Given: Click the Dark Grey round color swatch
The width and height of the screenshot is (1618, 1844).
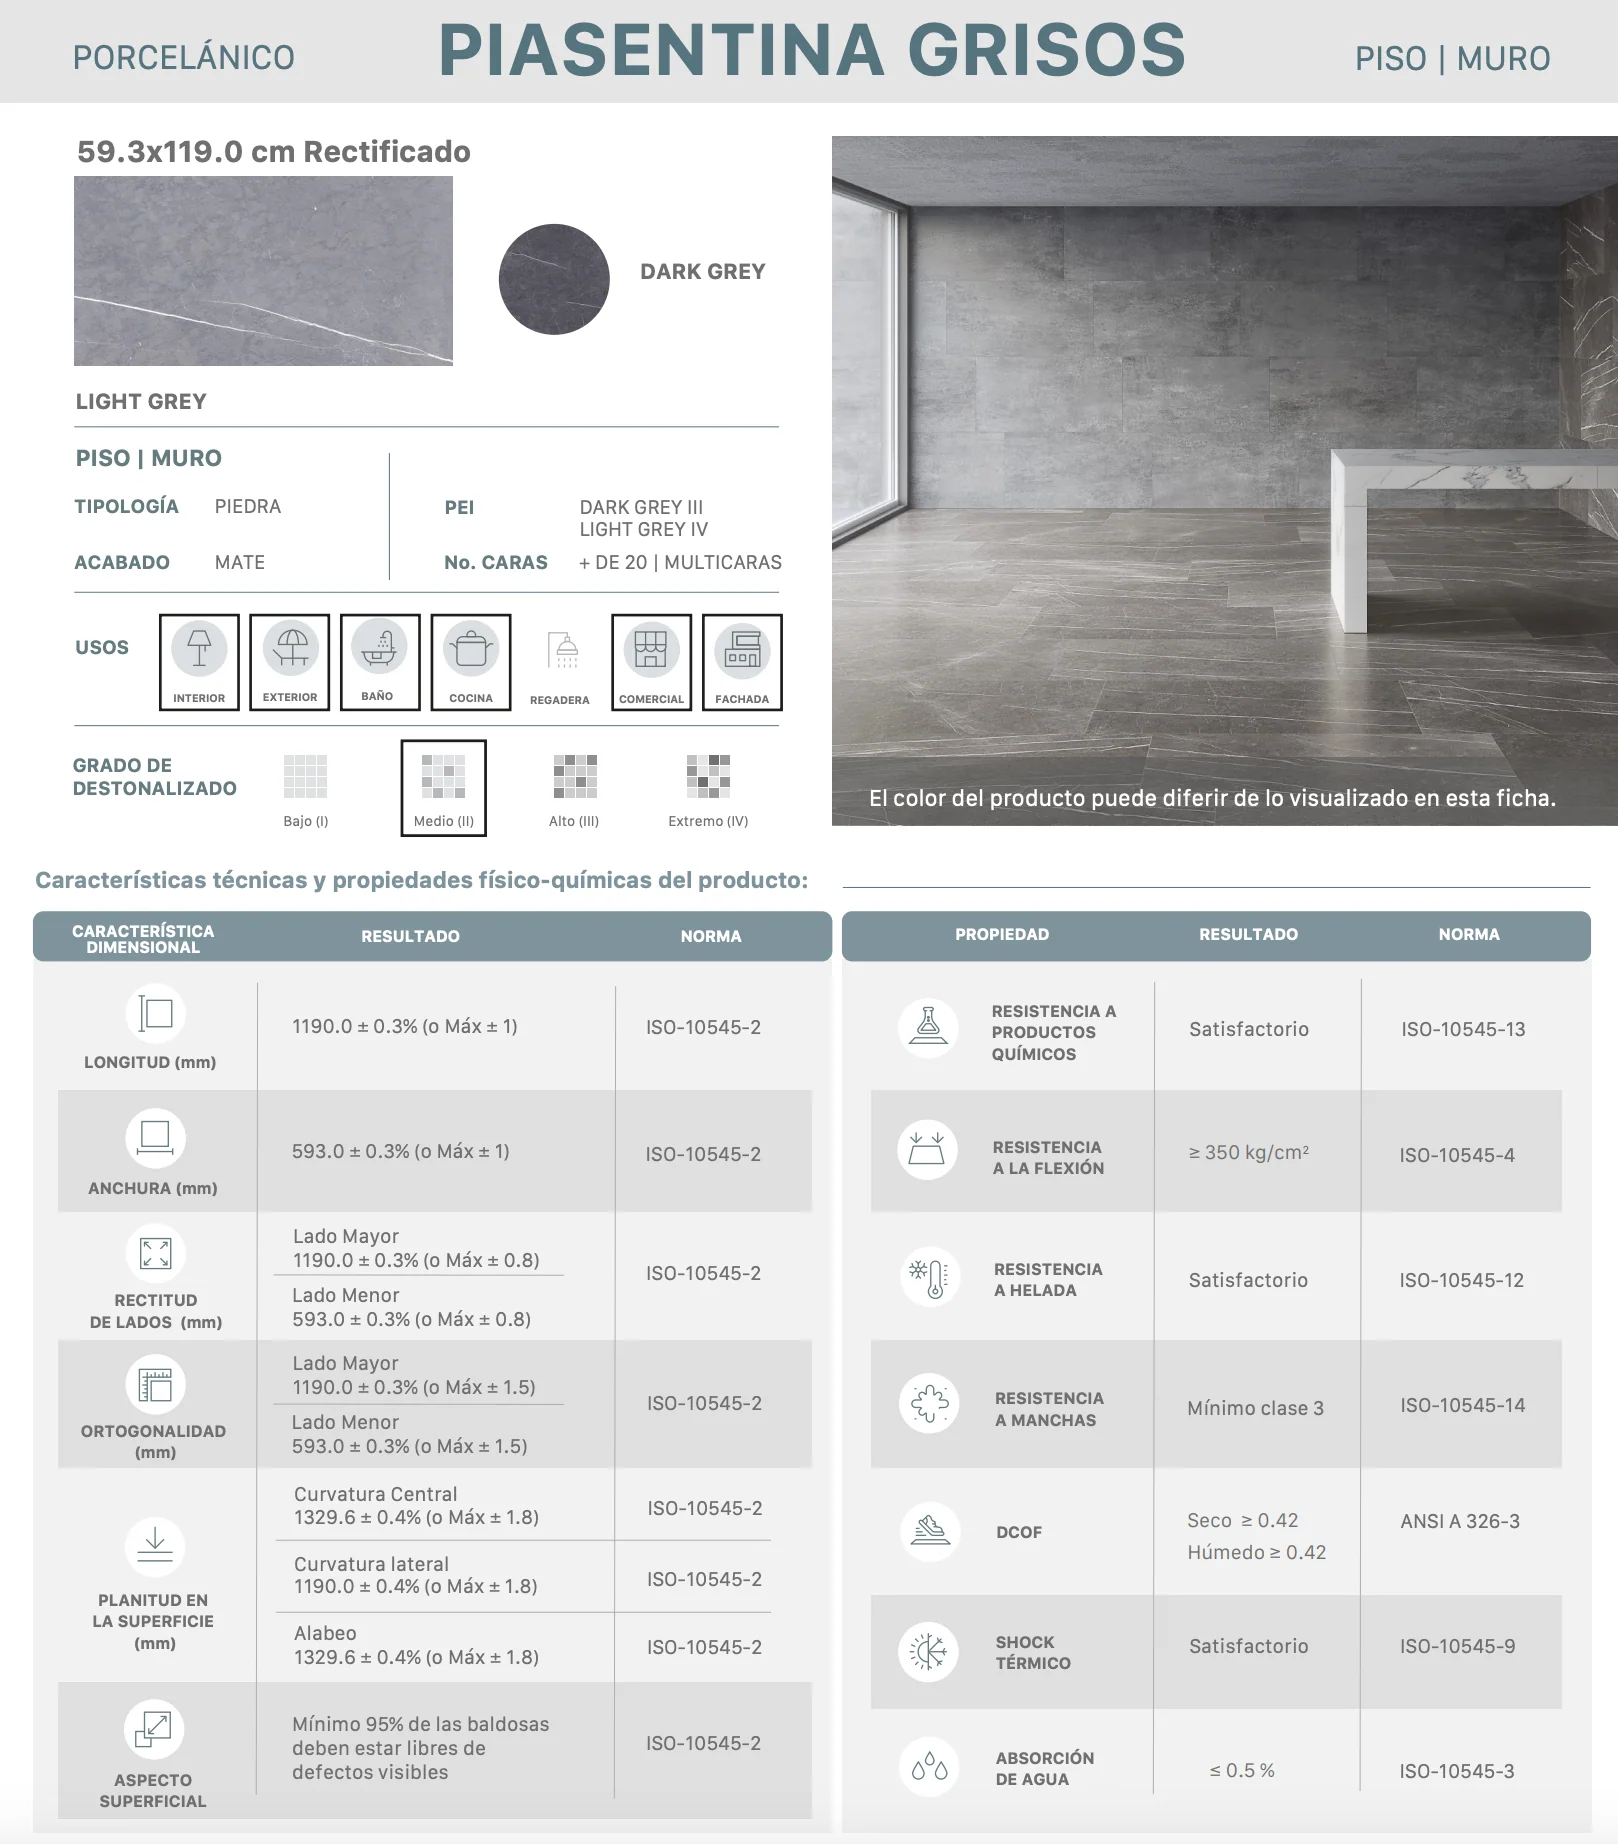Looking at the screenshot, I should coord(554,279).
